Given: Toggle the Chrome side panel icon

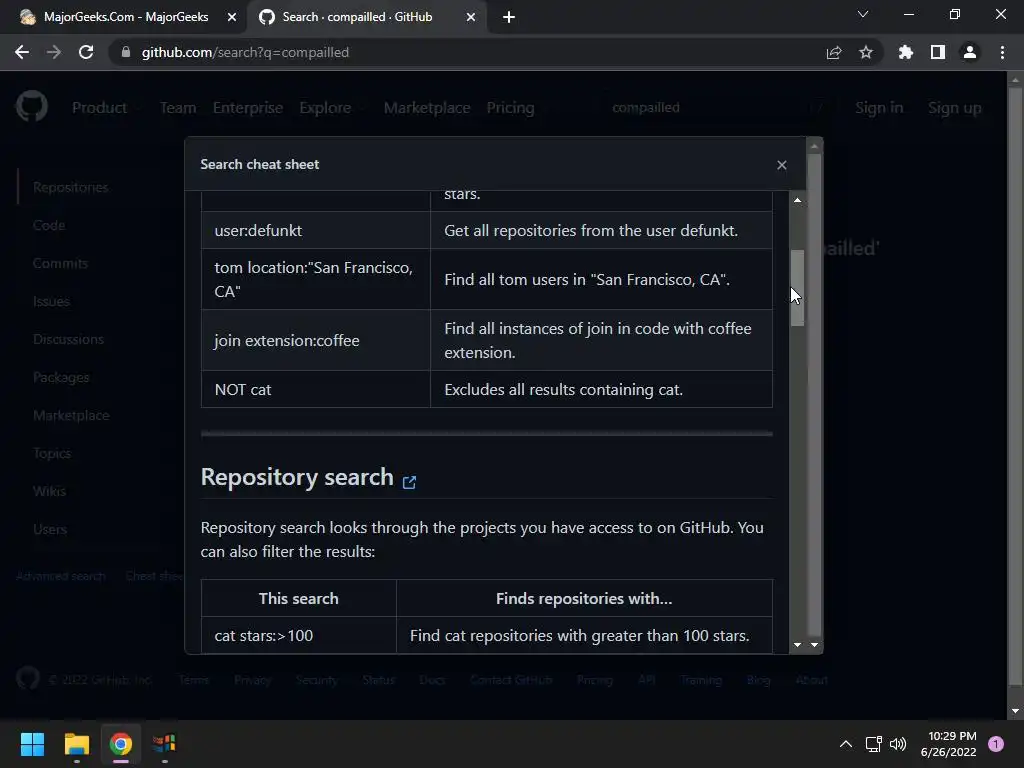Looking at the screenshot, I should click(938, 52).
